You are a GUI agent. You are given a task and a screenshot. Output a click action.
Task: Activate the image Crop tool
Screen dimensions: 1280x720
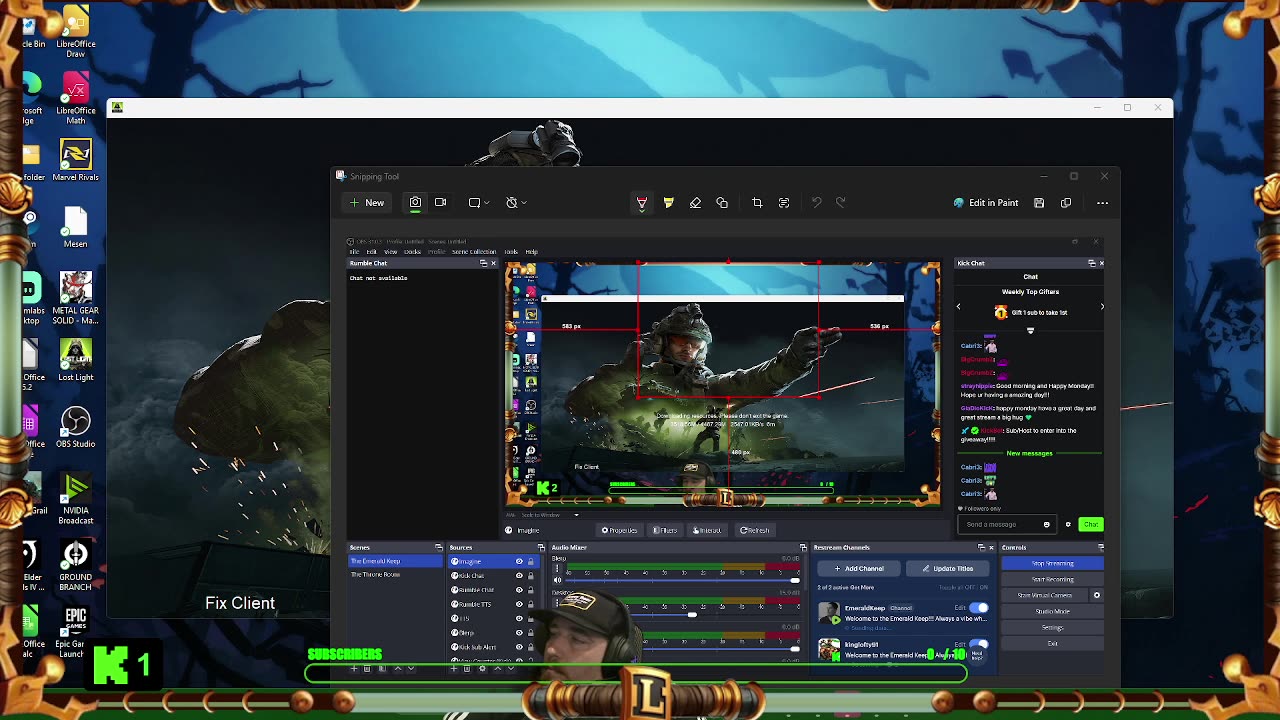point(757,203)
